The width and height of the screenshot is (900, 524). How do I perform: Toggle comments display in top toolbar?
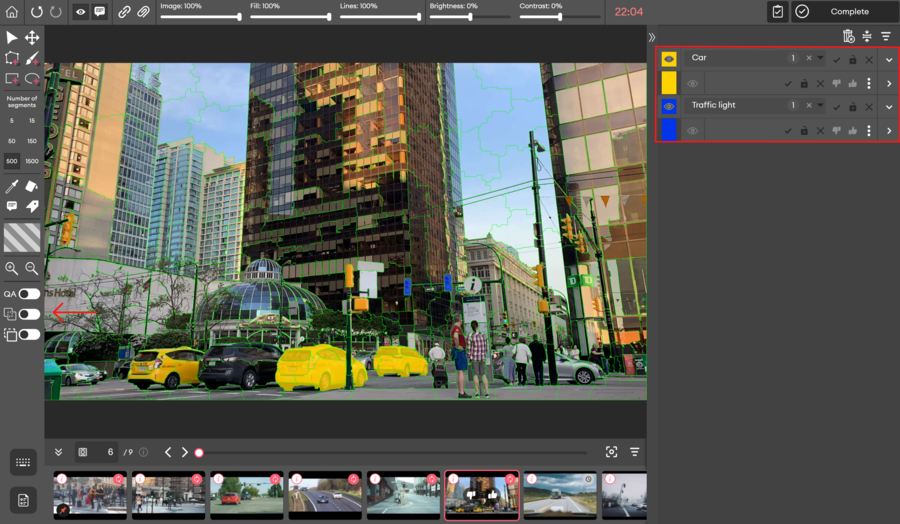100,11
